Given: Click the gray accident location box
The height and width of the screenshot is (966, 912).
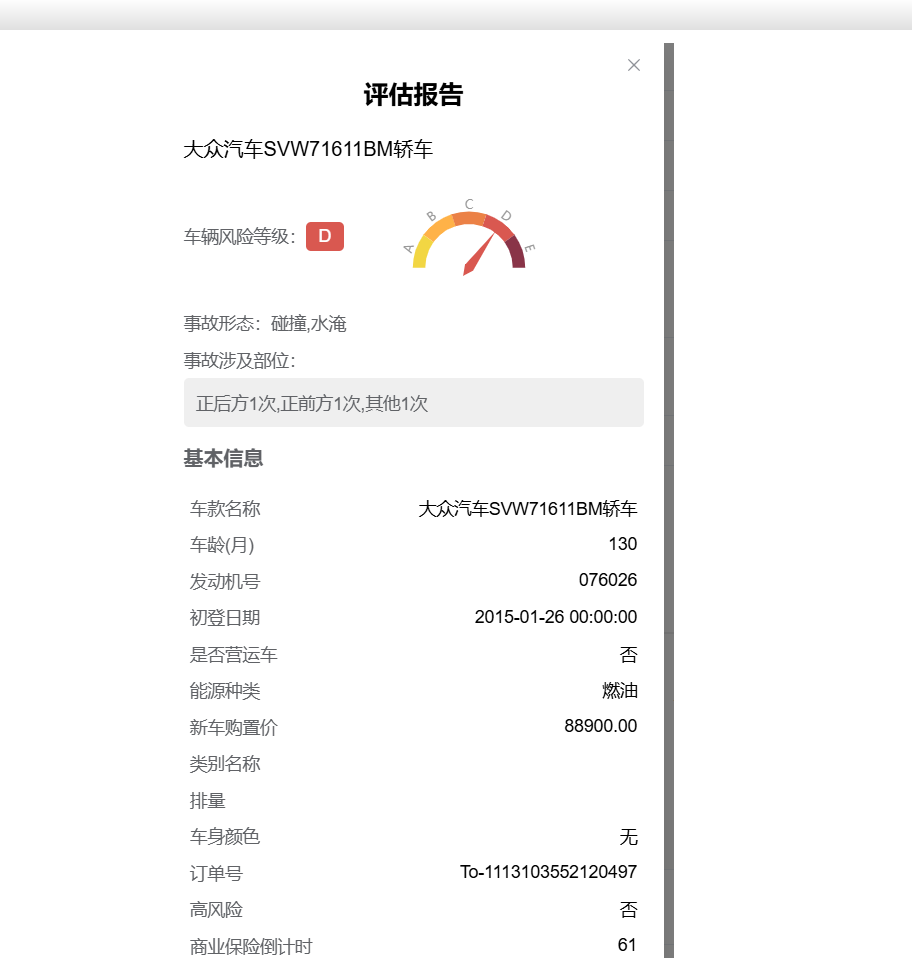Looking at the screenshot, I should point(413,403).
